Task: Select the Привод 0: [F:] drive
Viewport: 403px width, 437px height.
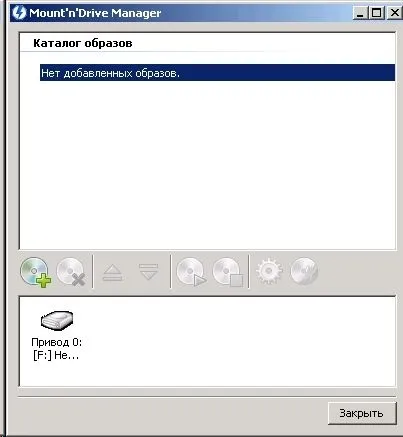Action: [x=56, y=335]
